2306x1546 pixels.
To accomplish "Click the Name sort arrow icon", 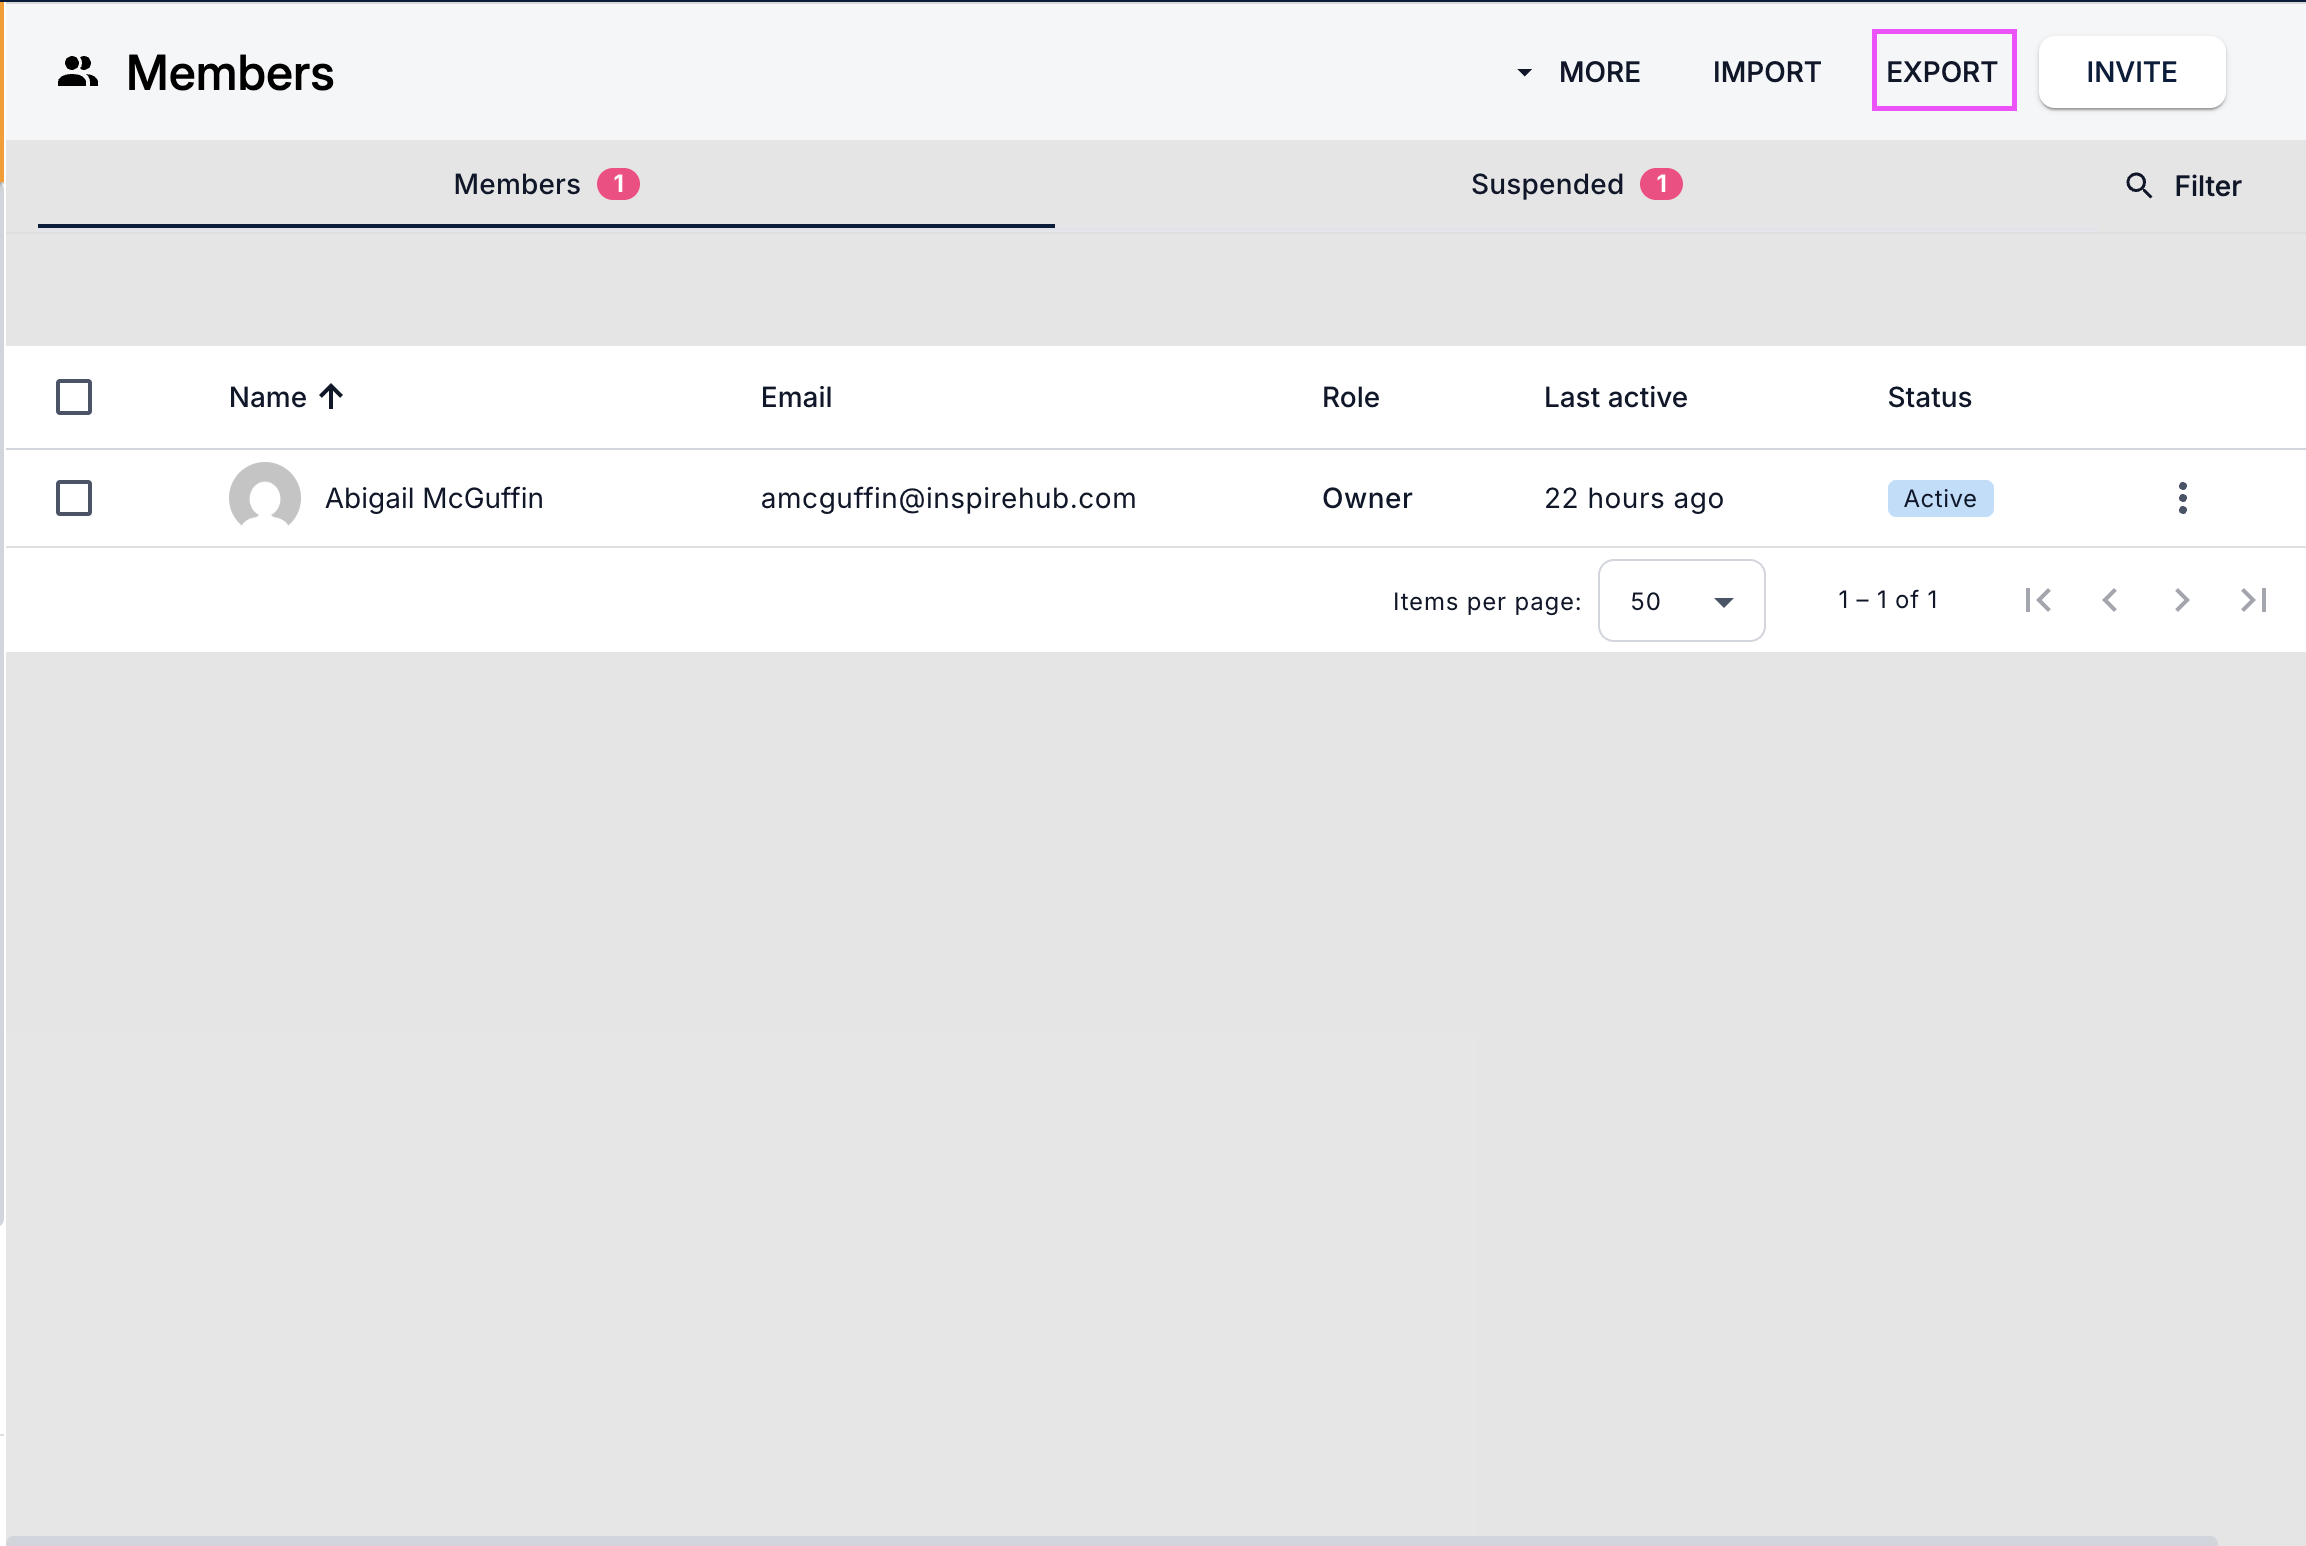I will pyautogui.click(x=331, y=397).
